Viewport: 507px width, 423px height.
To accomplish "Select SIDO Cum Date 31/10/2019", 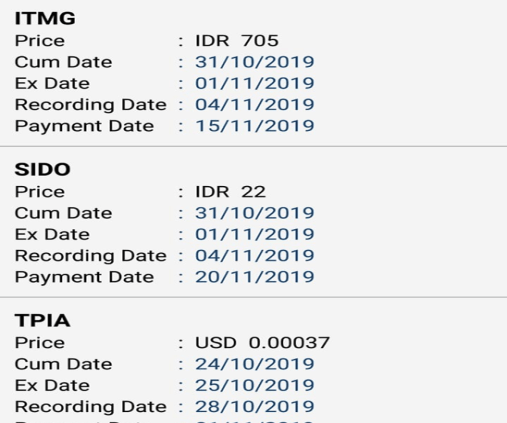I will click(x=255, y=213).
